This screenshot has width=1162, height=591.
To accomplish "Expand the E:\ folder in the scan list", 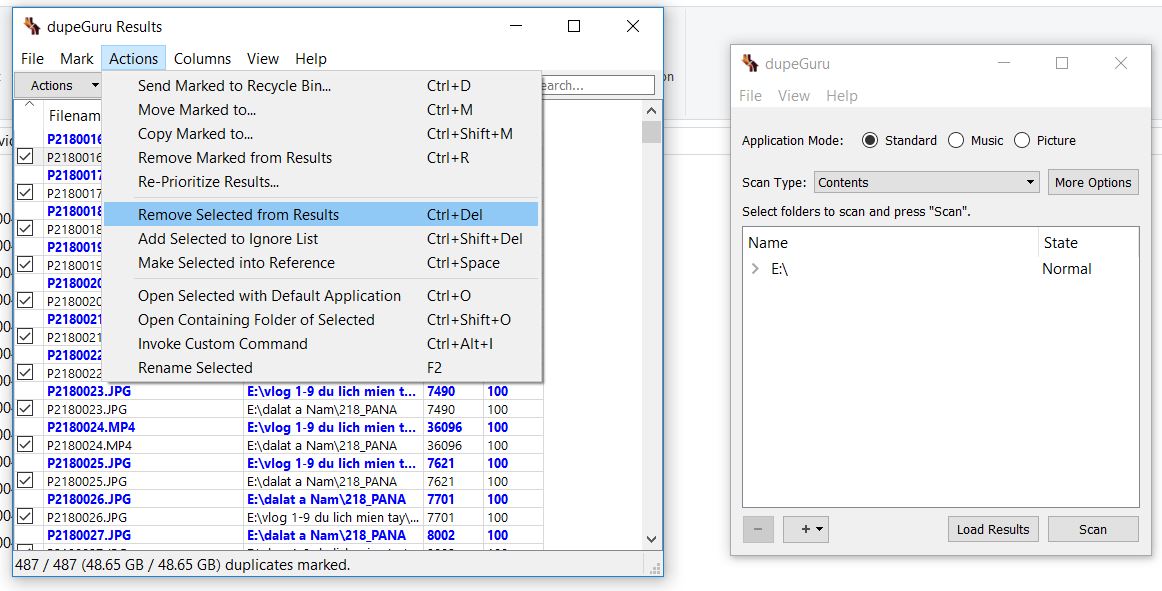I will click(x=753, y=268).
